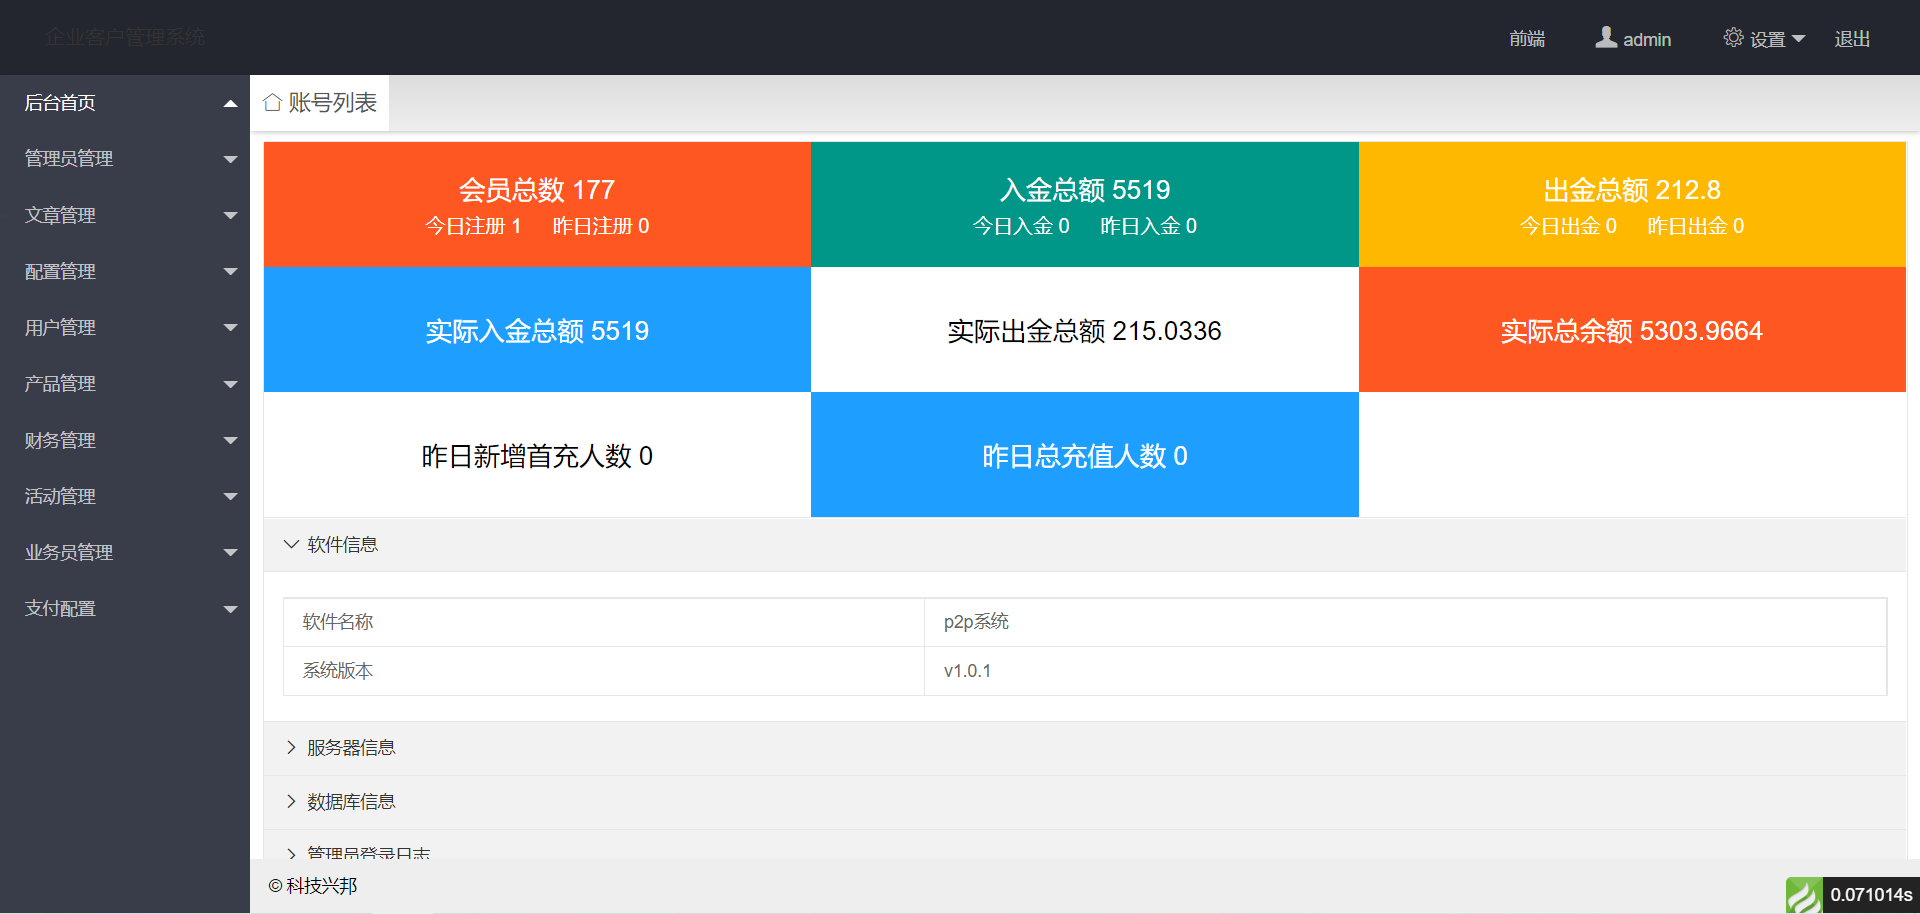
Task: Expand the 数据库信息 panel
Action: pyautogui.click(x=350, y=802)
